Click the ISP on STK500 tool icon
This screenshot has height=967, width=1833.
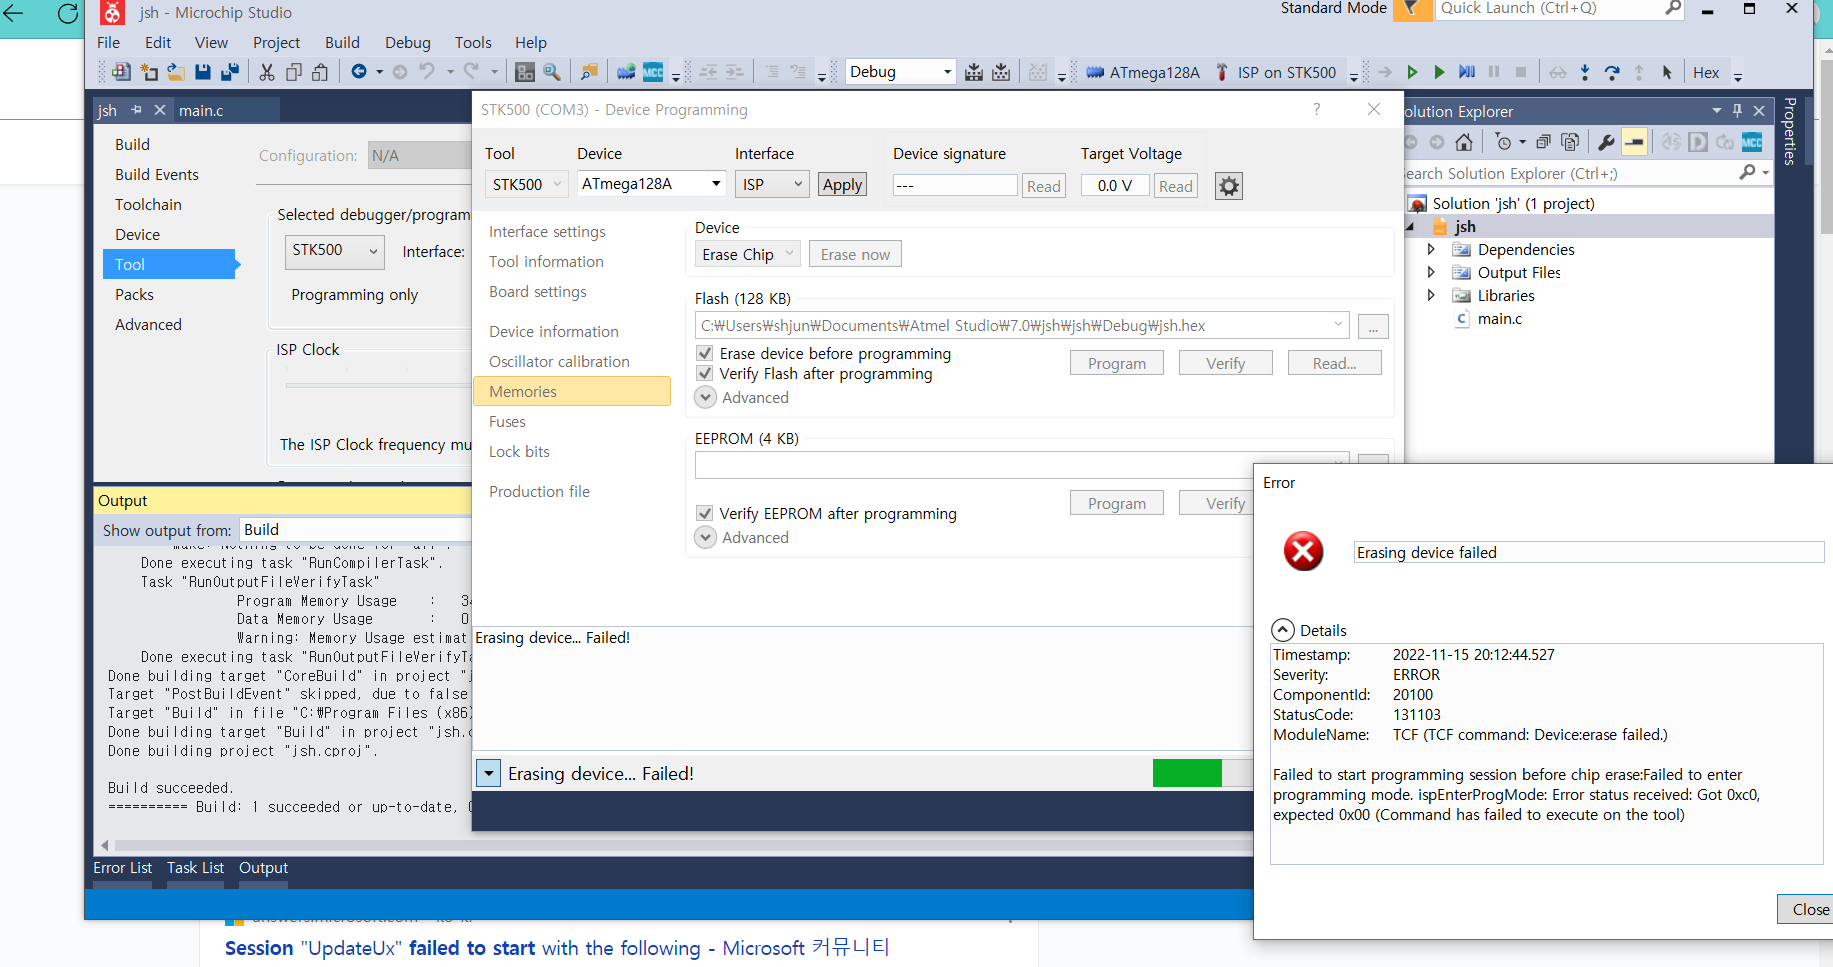tap(1222, 72)
